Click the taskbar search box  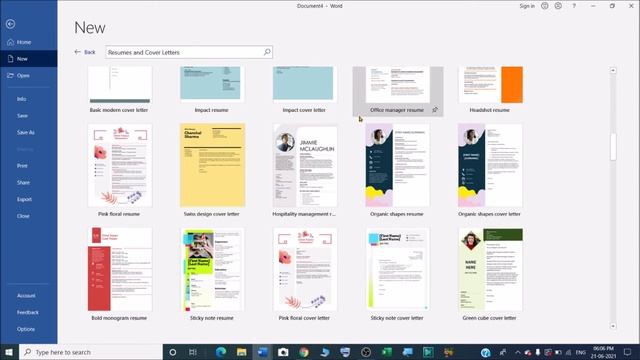click(91, 352)
